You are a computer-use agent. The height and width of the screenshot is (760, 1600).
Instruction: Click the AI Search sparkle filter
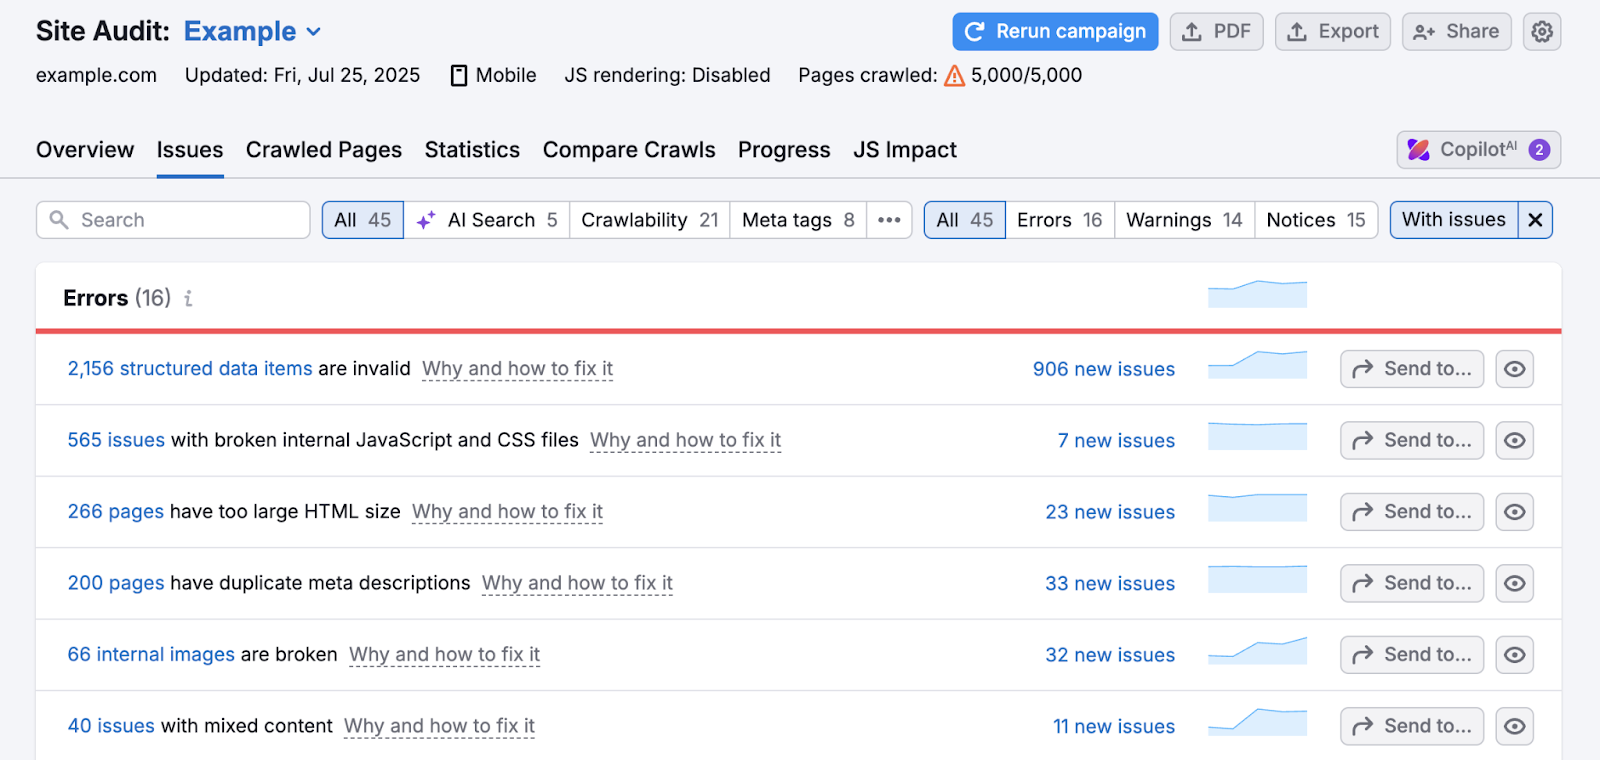coord(486,220)
